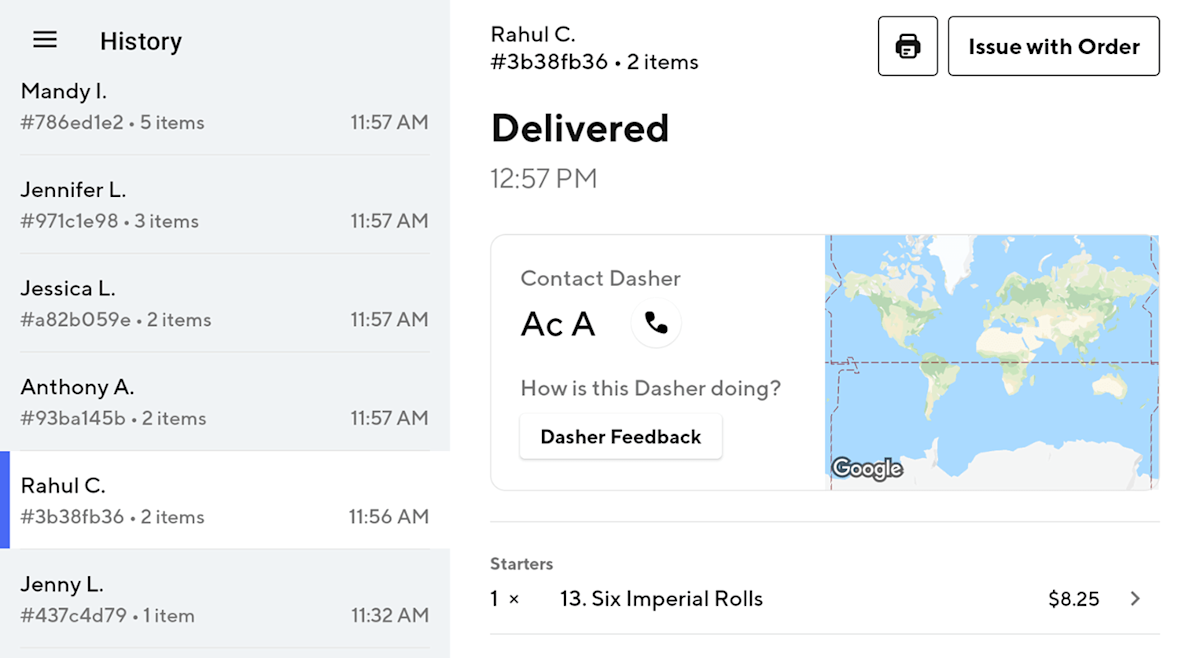Click the Google logo on the map

click(x=866, y=468)
